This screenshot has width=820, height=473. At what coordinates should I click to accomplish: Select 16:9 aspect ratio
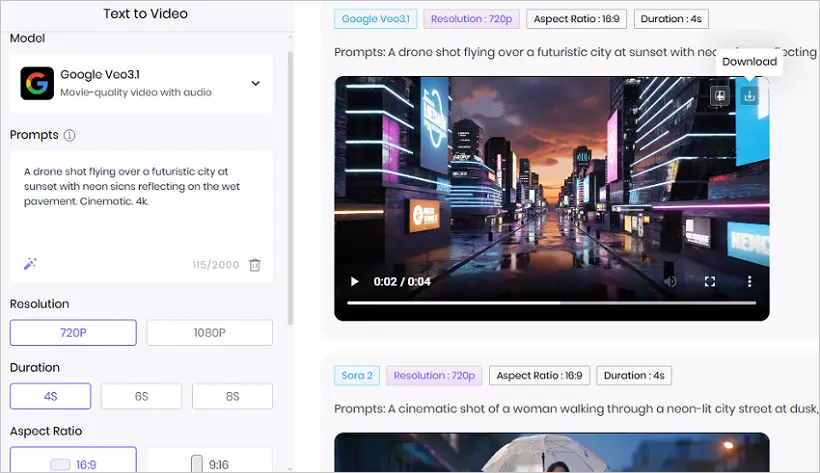tap(73, 460)
